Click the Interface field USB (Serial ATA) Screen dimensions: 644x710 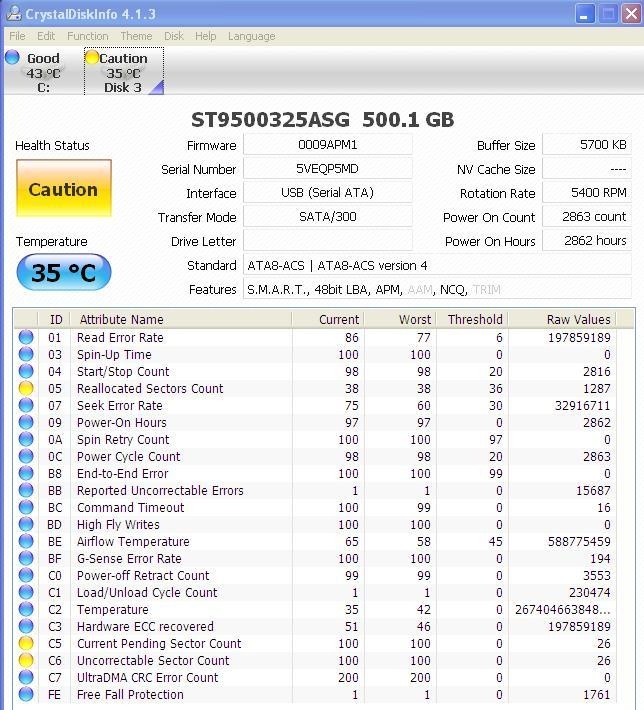327,193
